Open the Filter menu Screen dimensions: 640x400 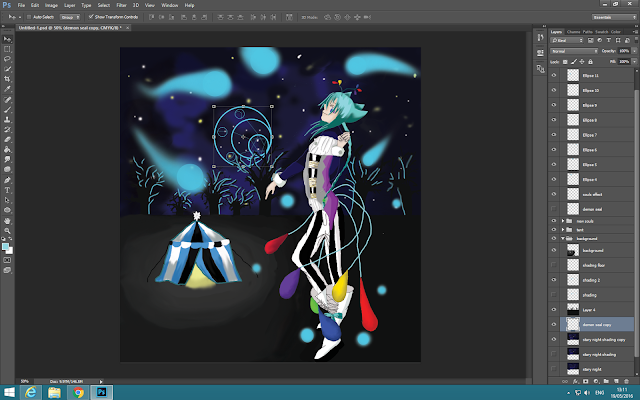coord(121,5)
